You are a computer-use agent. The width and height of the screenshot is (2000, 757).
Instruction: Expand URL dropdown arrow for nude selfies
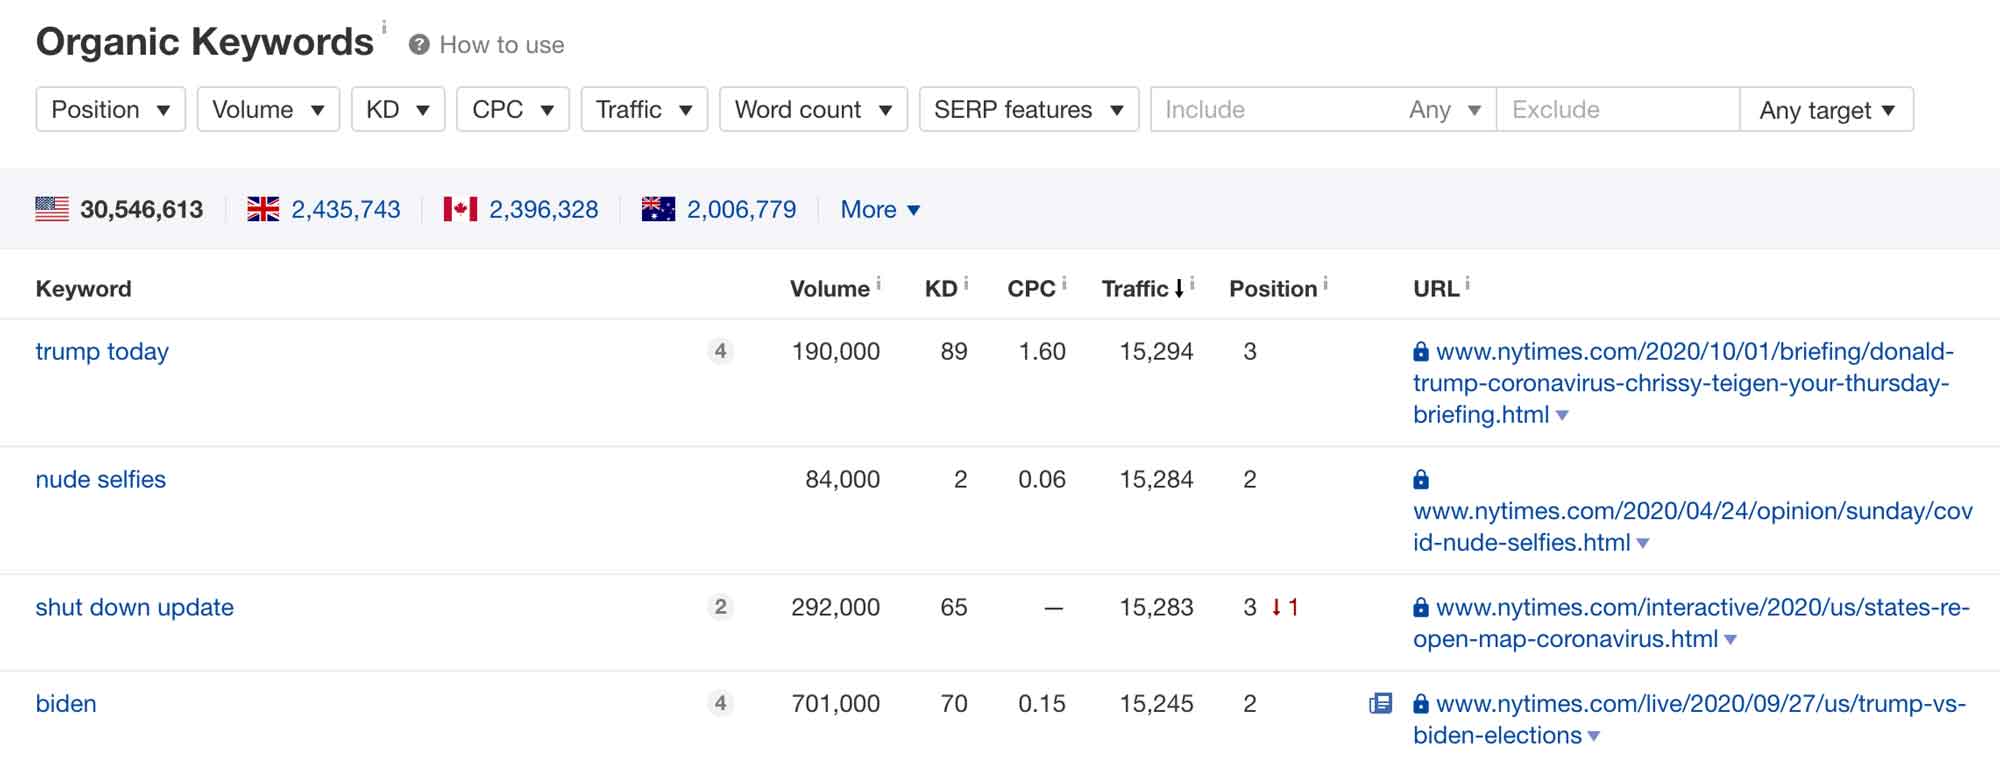pos(1643,544)
